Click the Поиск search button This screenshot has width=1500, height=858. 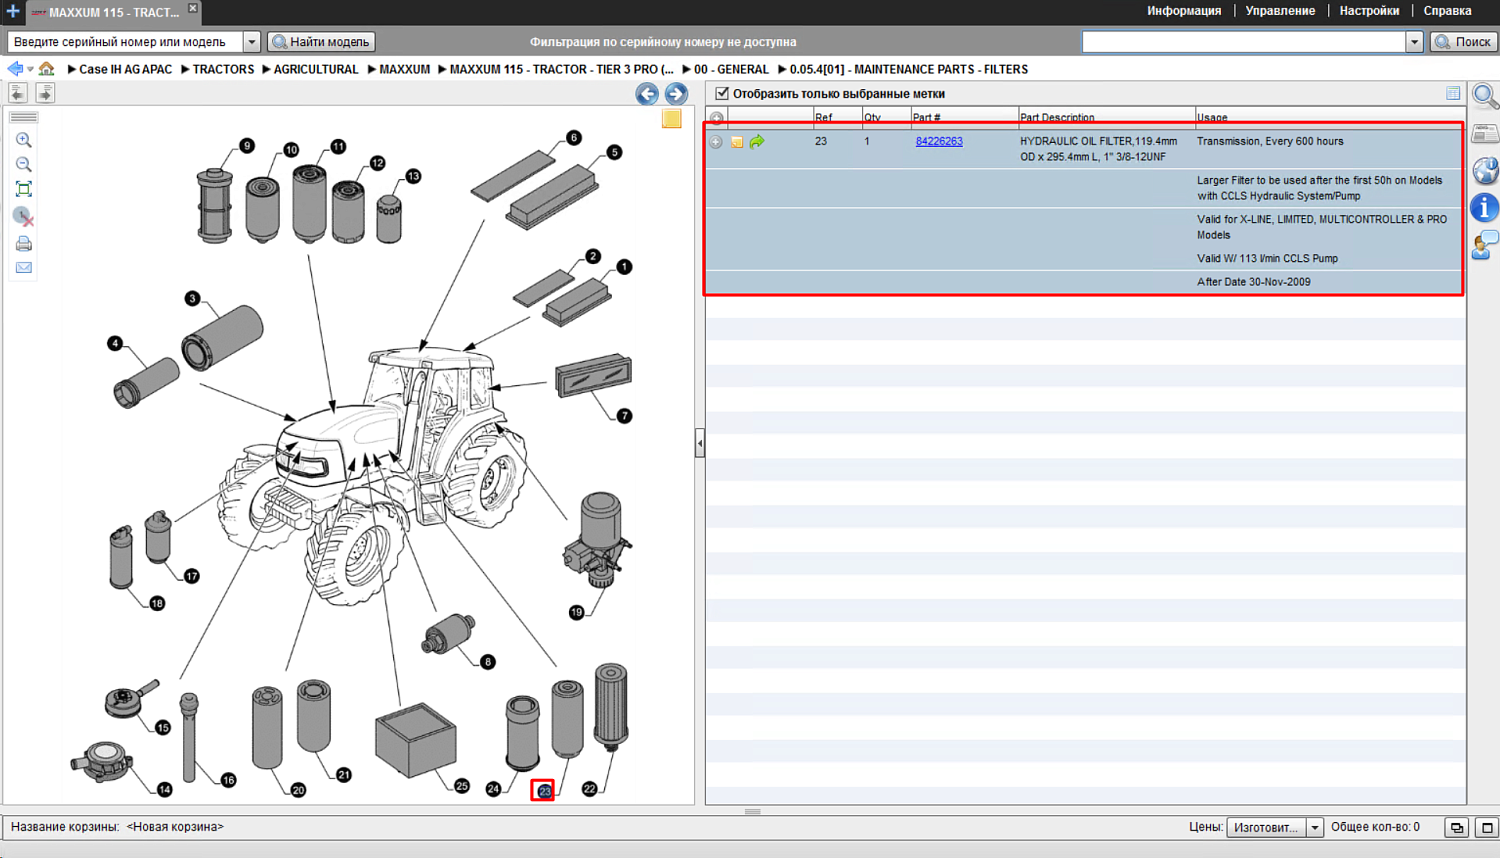(x=1463, y=42)
